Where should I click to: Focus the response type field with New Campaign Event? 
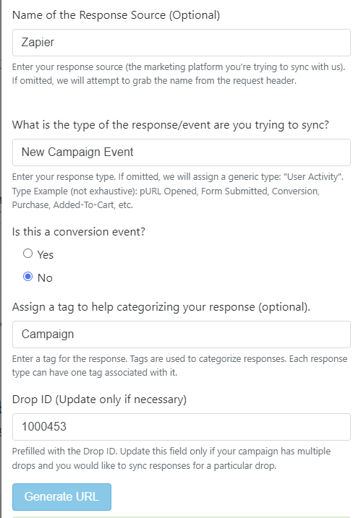[x=181, y=152]
